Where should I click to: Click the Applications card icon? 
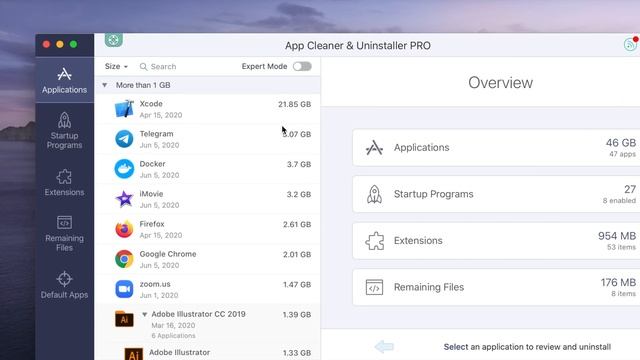point(374,148)
